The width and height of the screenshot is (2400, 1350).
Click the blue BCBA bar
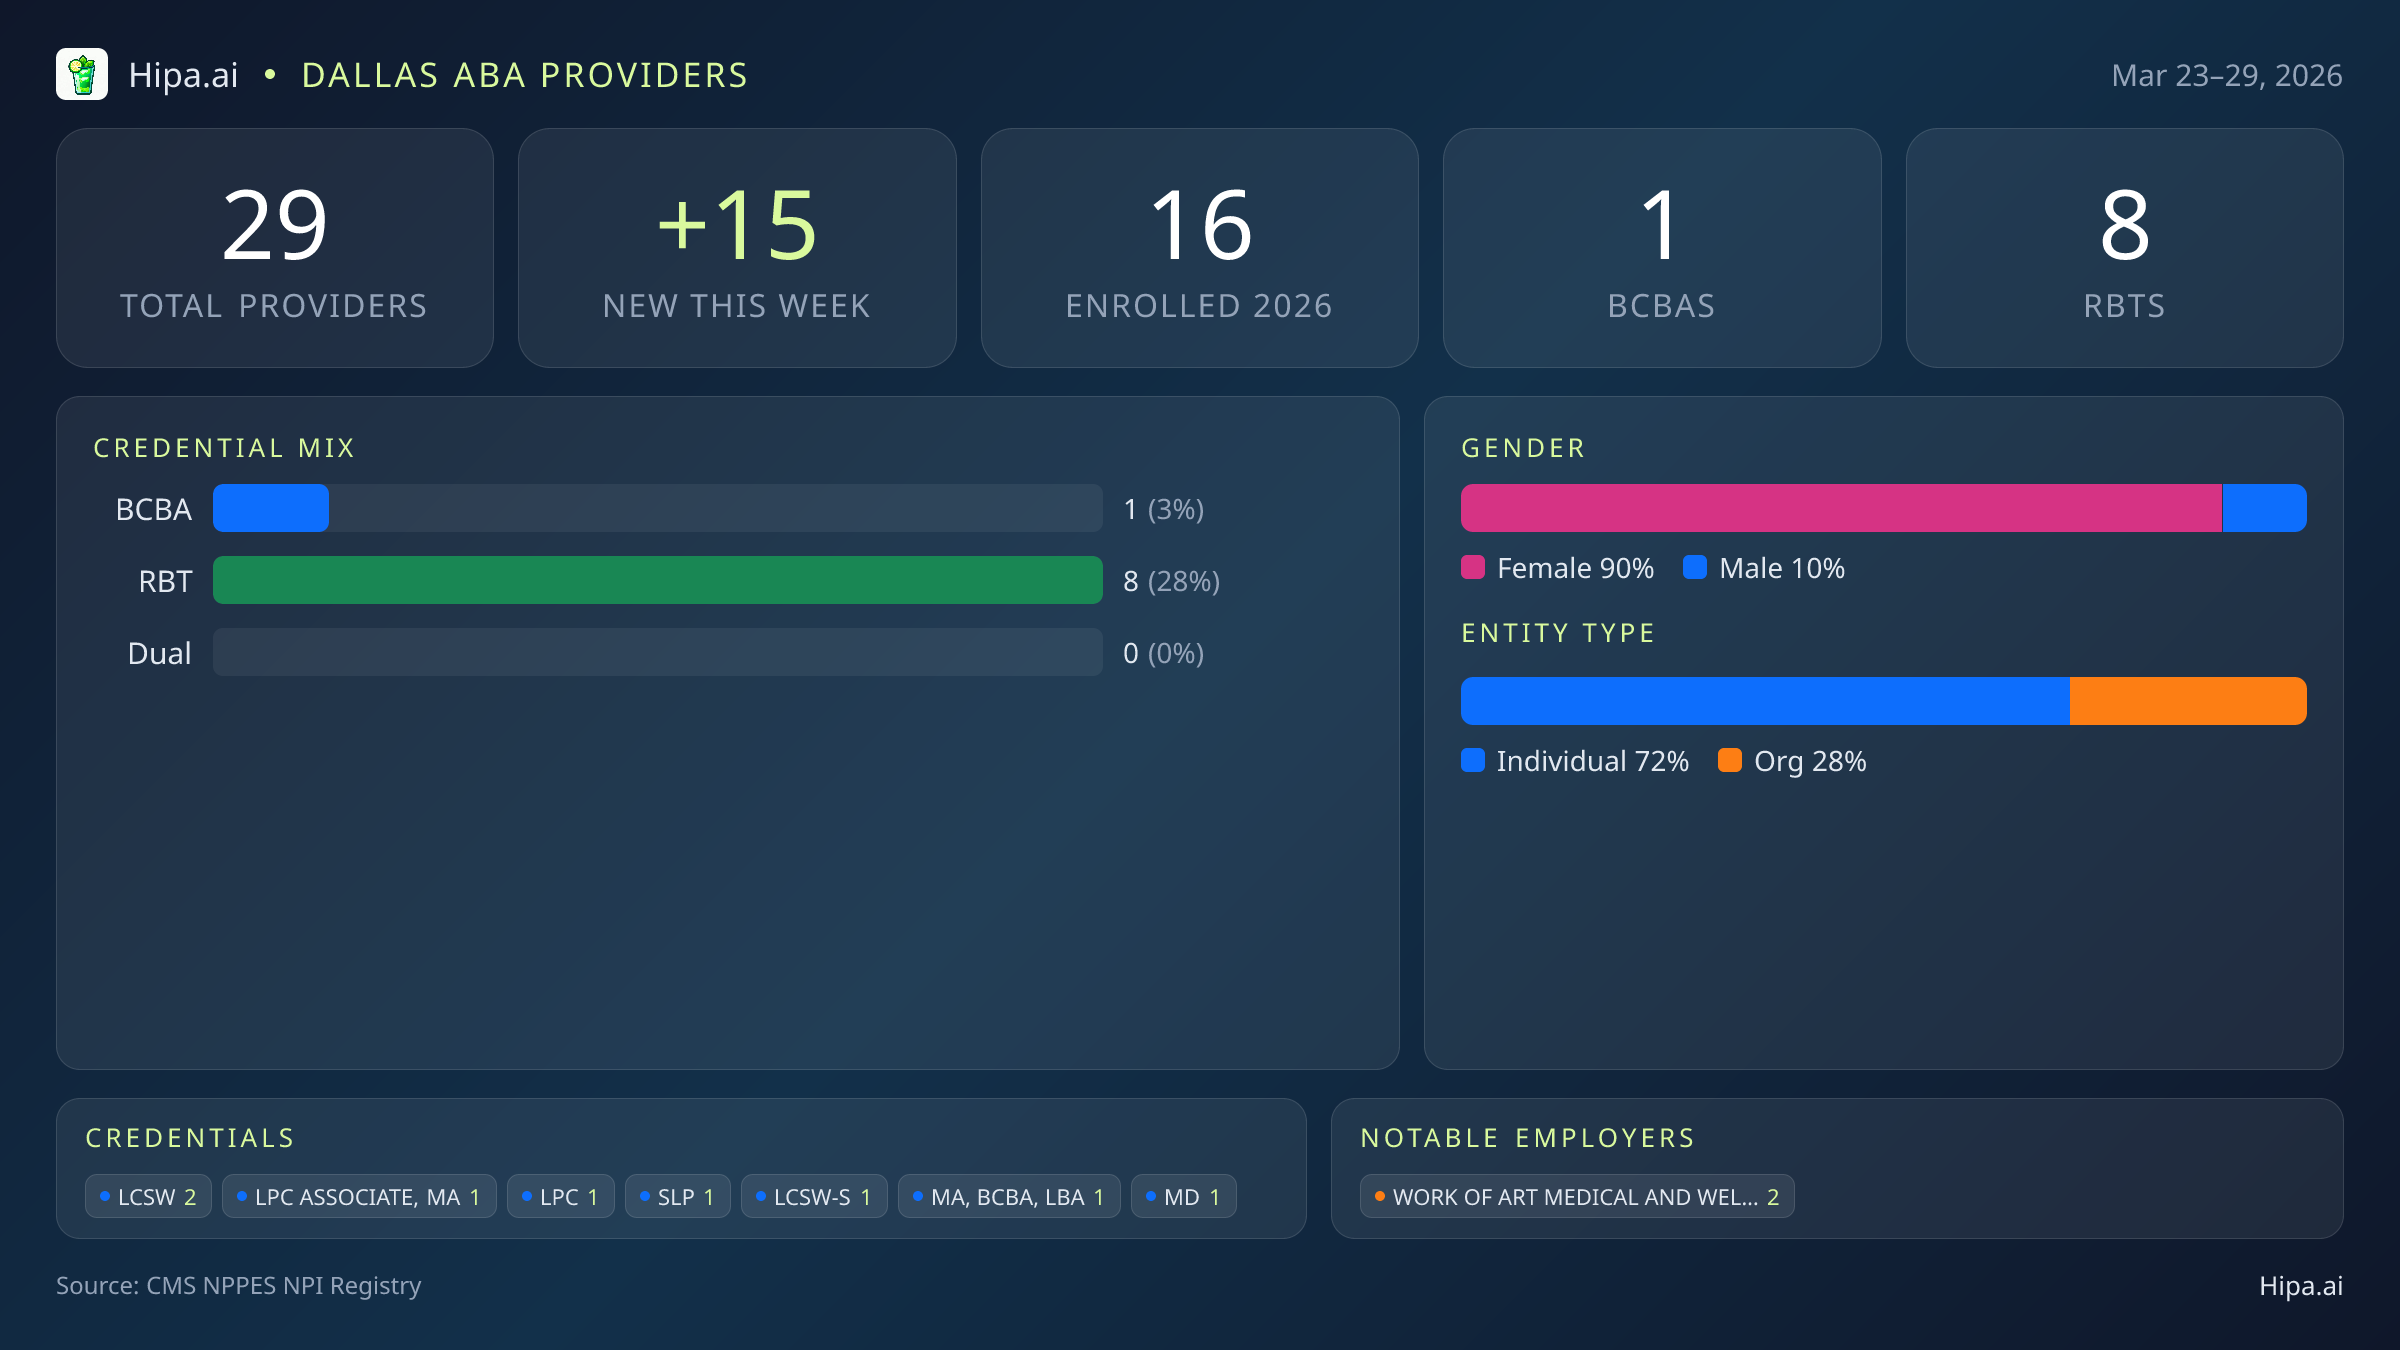[x=271, y=509]
